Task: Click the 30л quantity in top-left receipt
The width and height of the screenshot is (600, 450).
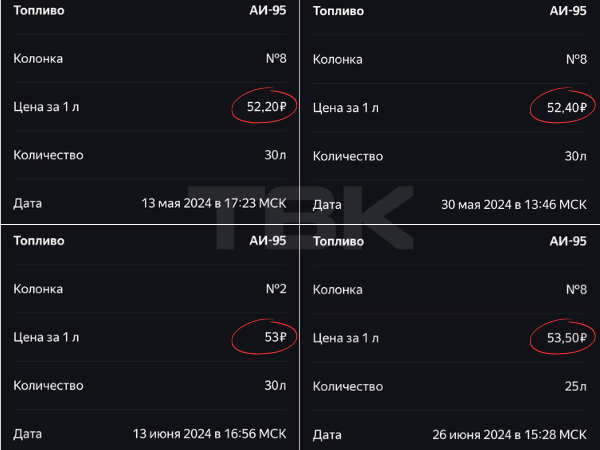Action: pyautogui.click(x=275, y=155)
